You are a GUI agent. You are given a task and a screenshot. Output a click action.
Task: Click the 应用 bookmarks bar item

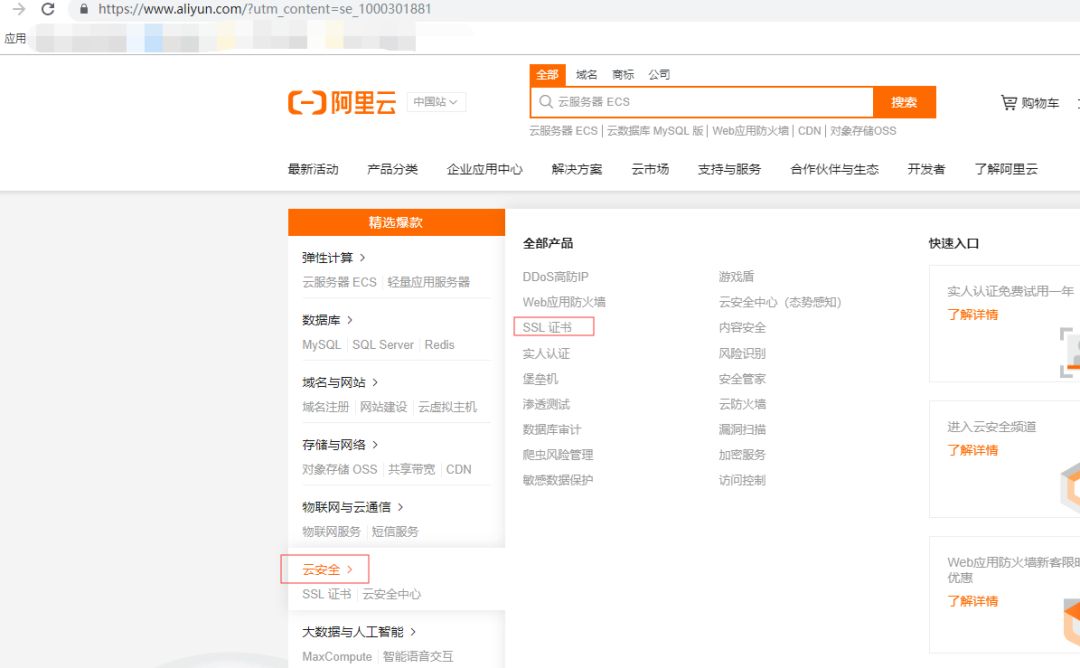[x=15, y=39]
